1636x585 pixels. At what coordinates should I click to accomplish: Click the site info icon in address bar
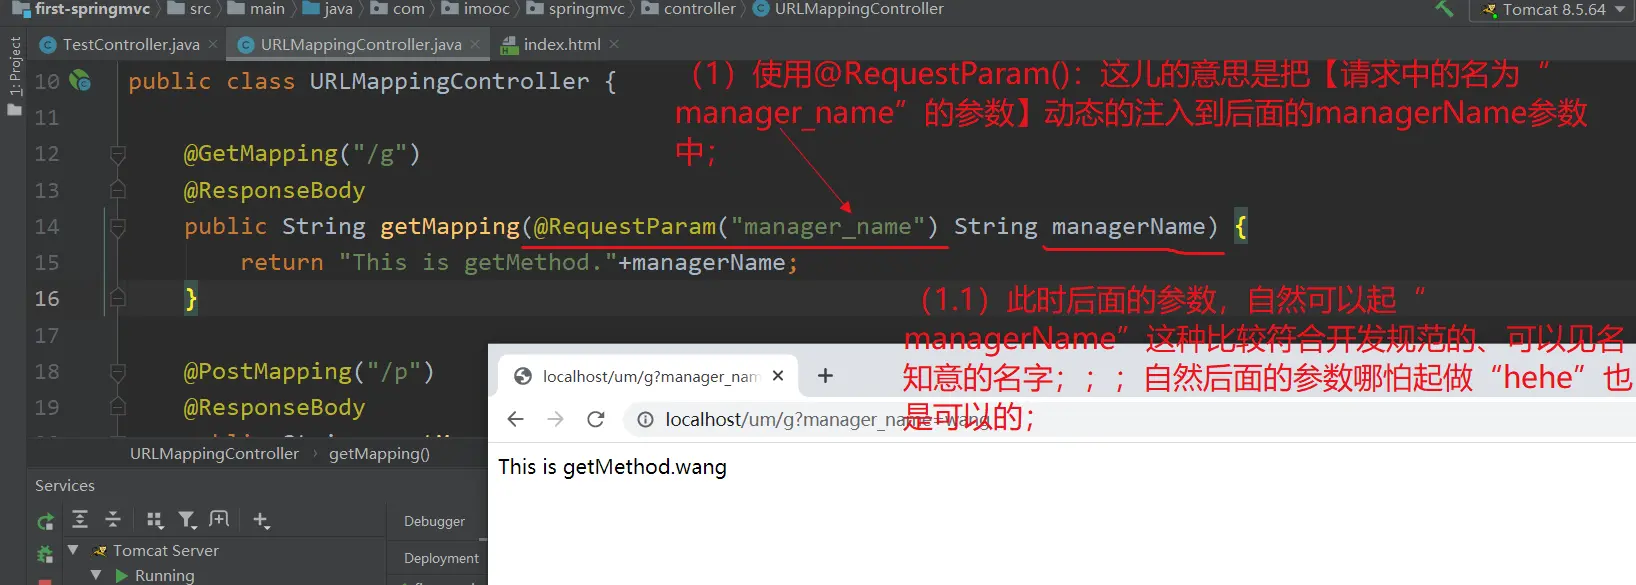646,419
